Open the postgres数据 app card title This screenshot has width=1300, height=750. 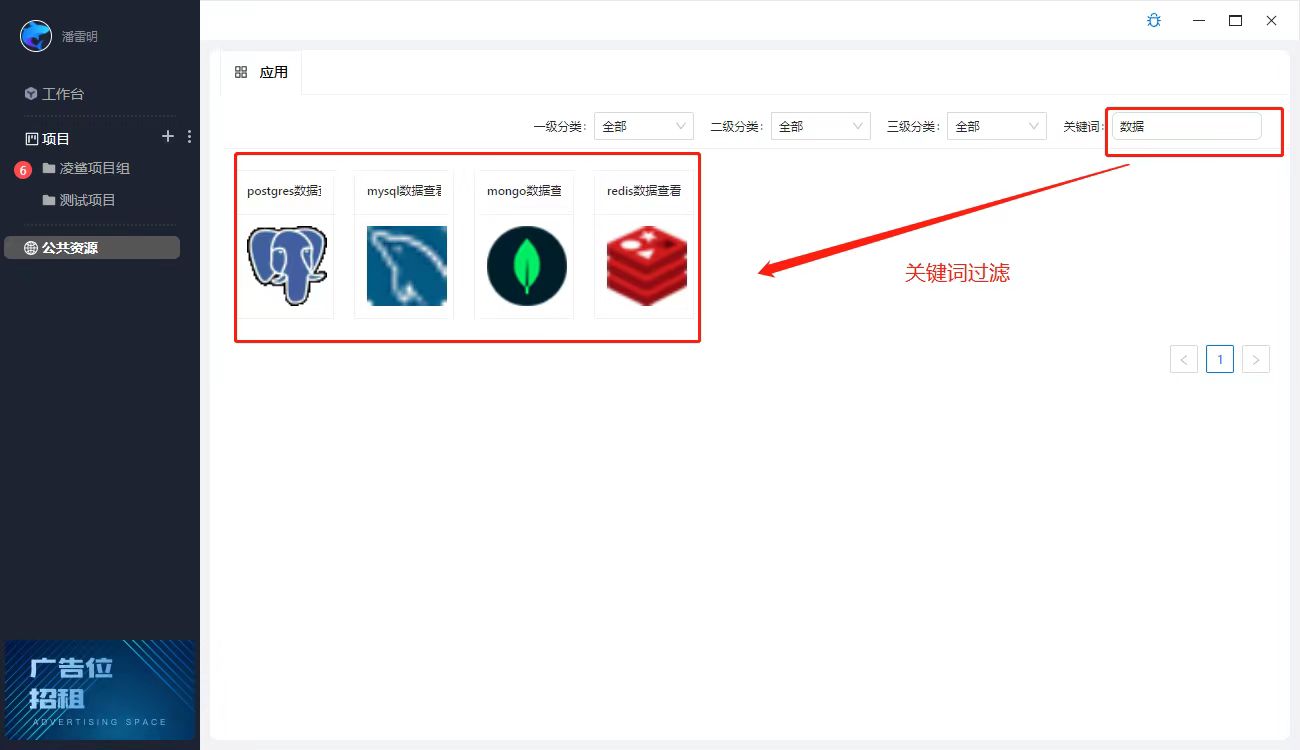pyautogui.click(x=284, y=191)
